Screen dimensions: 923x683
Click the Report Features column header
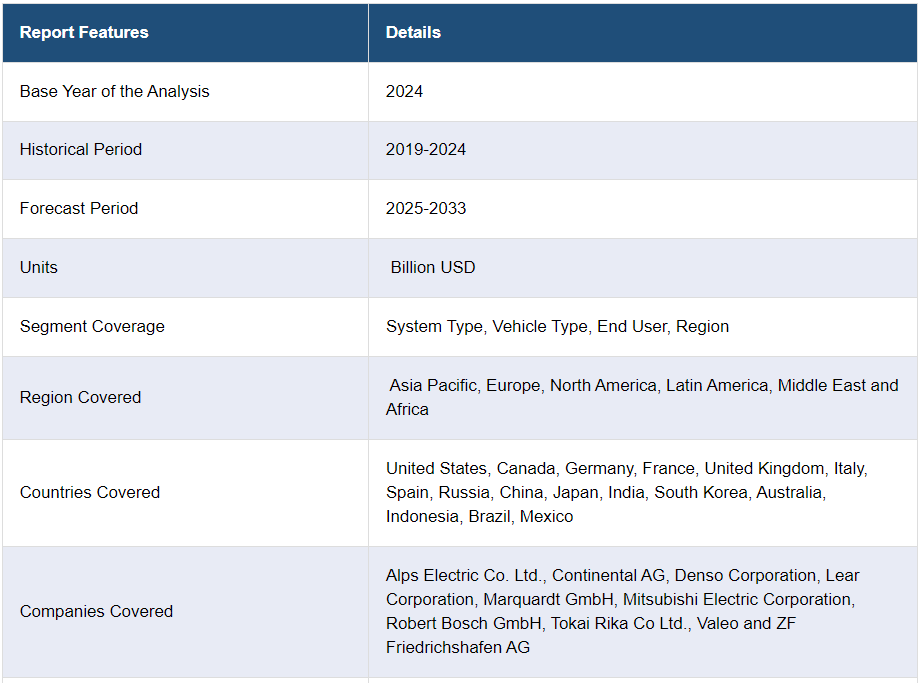point(84,32)
